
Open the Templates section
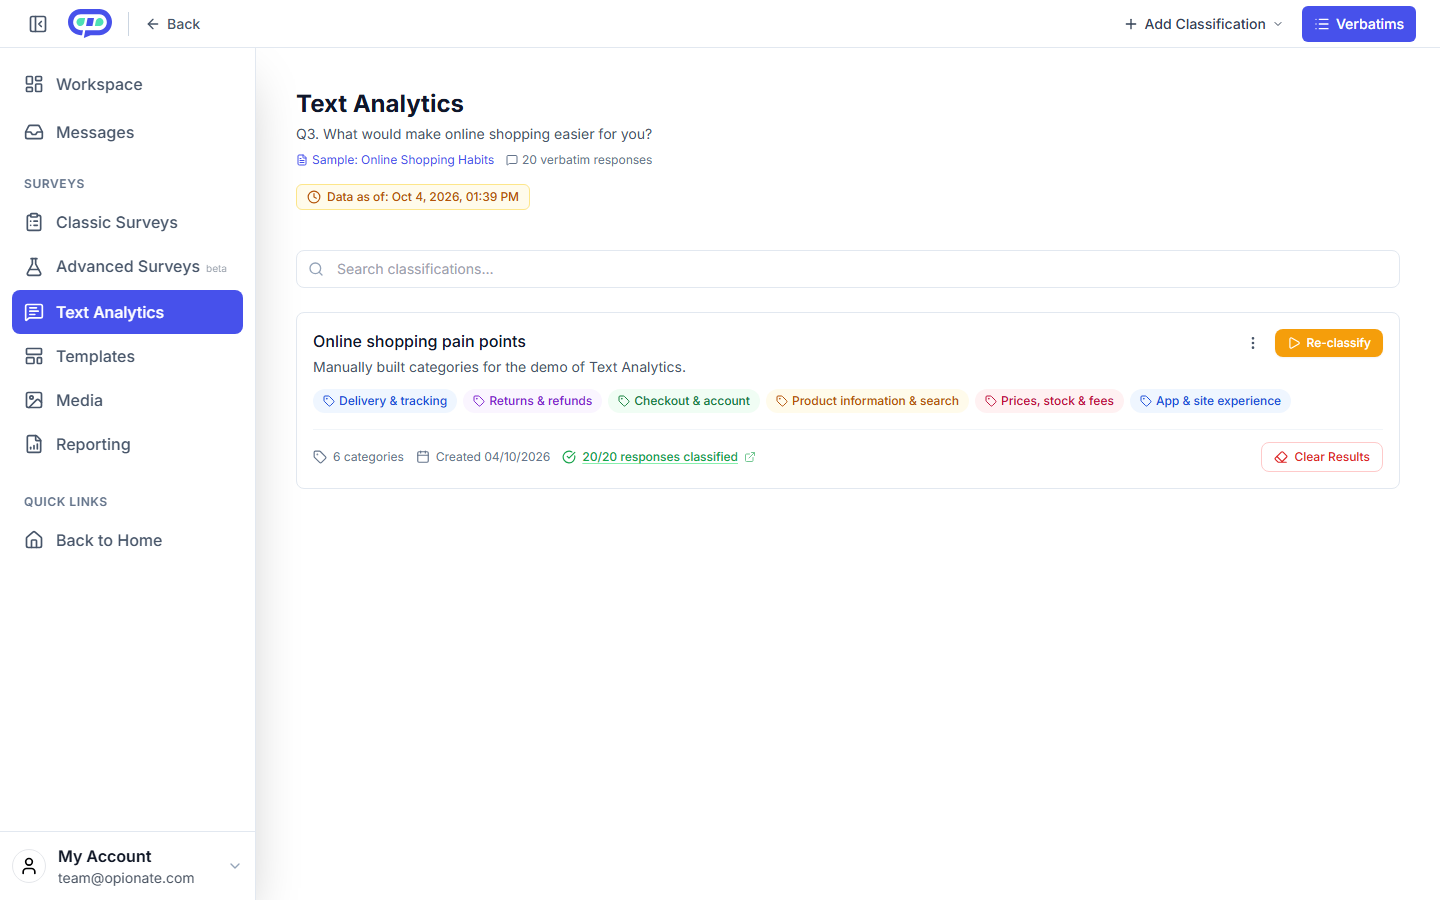tap(127, 356)
